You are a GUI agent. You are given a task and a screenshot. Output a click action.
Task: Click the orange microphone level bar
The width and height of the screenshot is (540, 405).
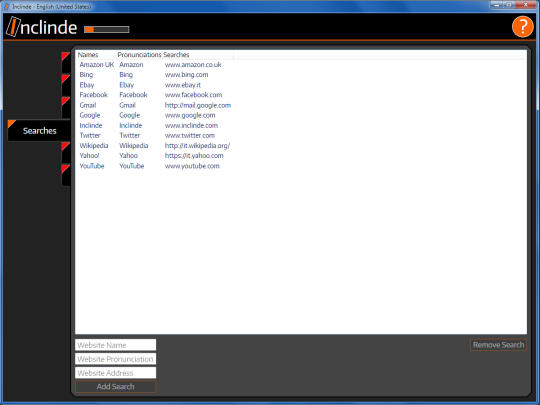point(107,30)
